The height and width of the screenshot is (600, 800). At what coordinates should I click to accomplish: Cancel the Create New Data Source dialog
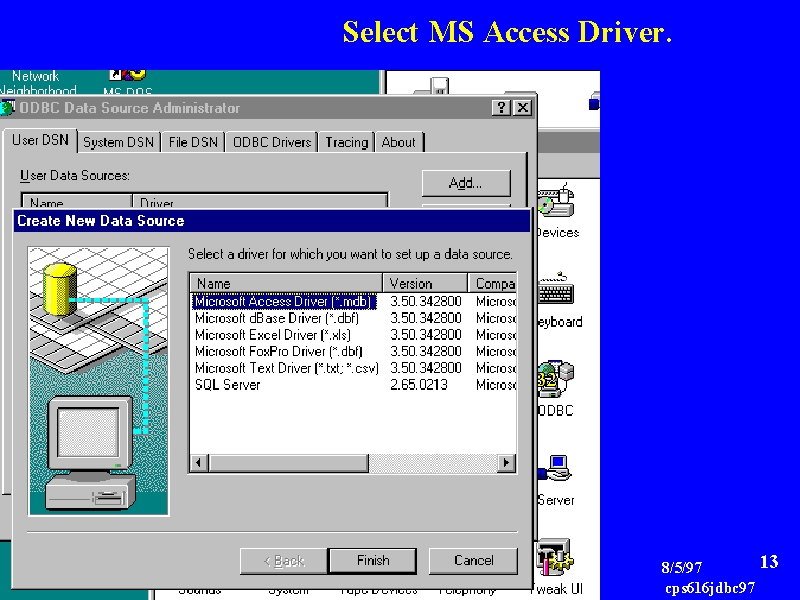pyautogui.click(x=473, y=561)
